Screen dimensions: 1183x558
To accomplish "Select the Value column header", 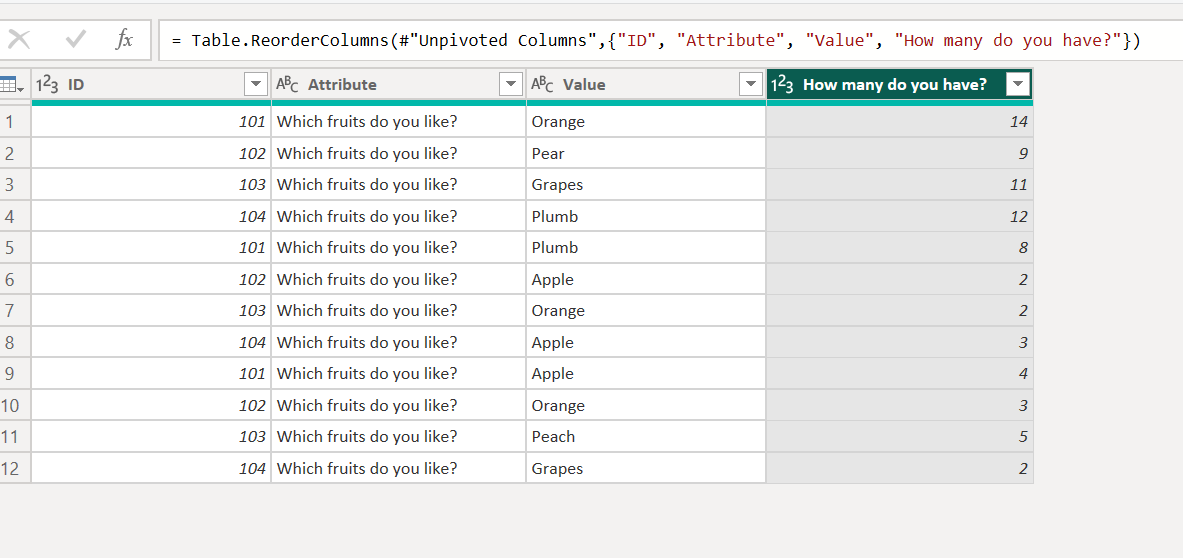I will [x=646, y=85].
